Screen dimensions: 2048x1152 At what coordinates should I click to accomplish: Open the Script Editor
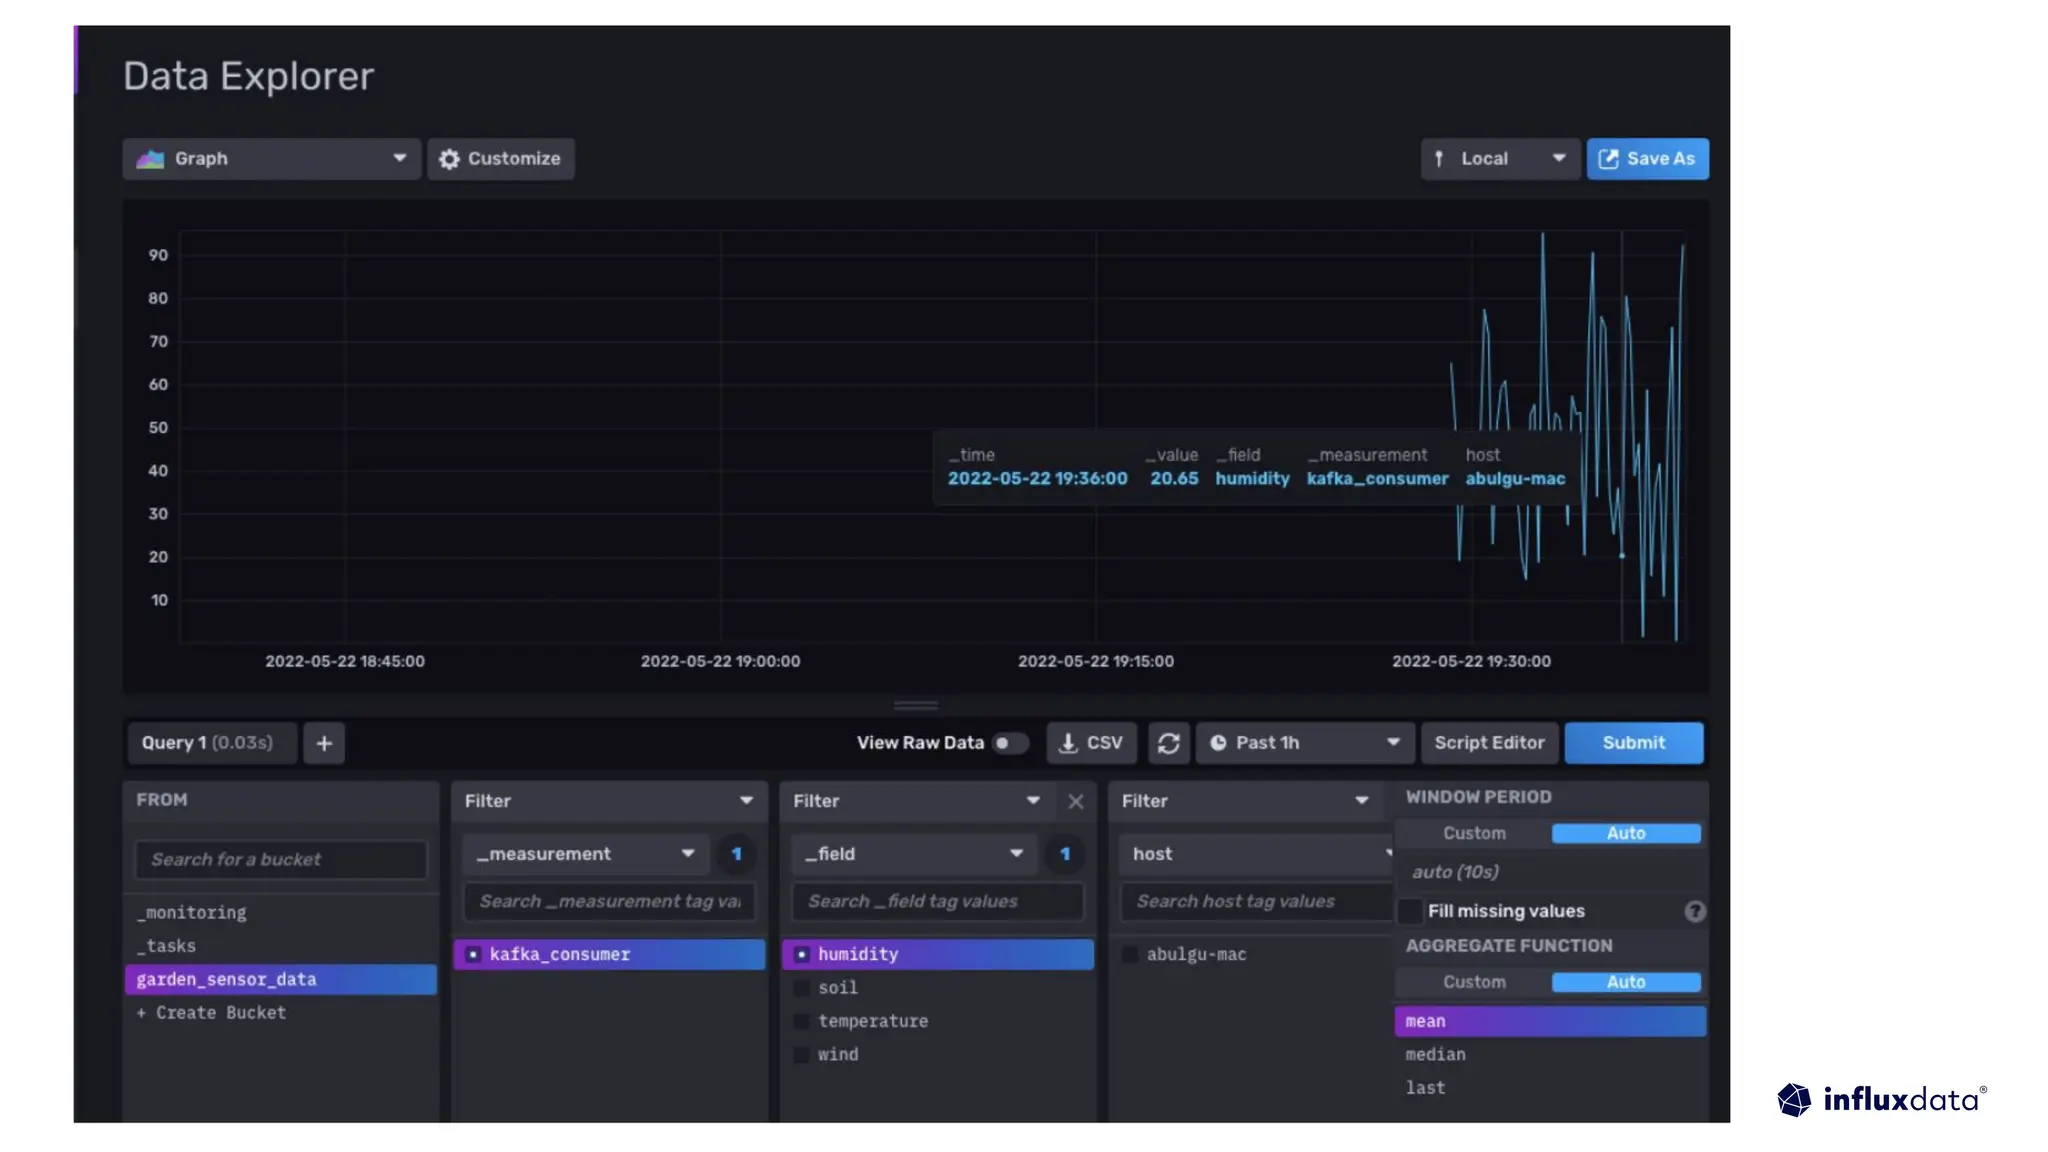1488,743
